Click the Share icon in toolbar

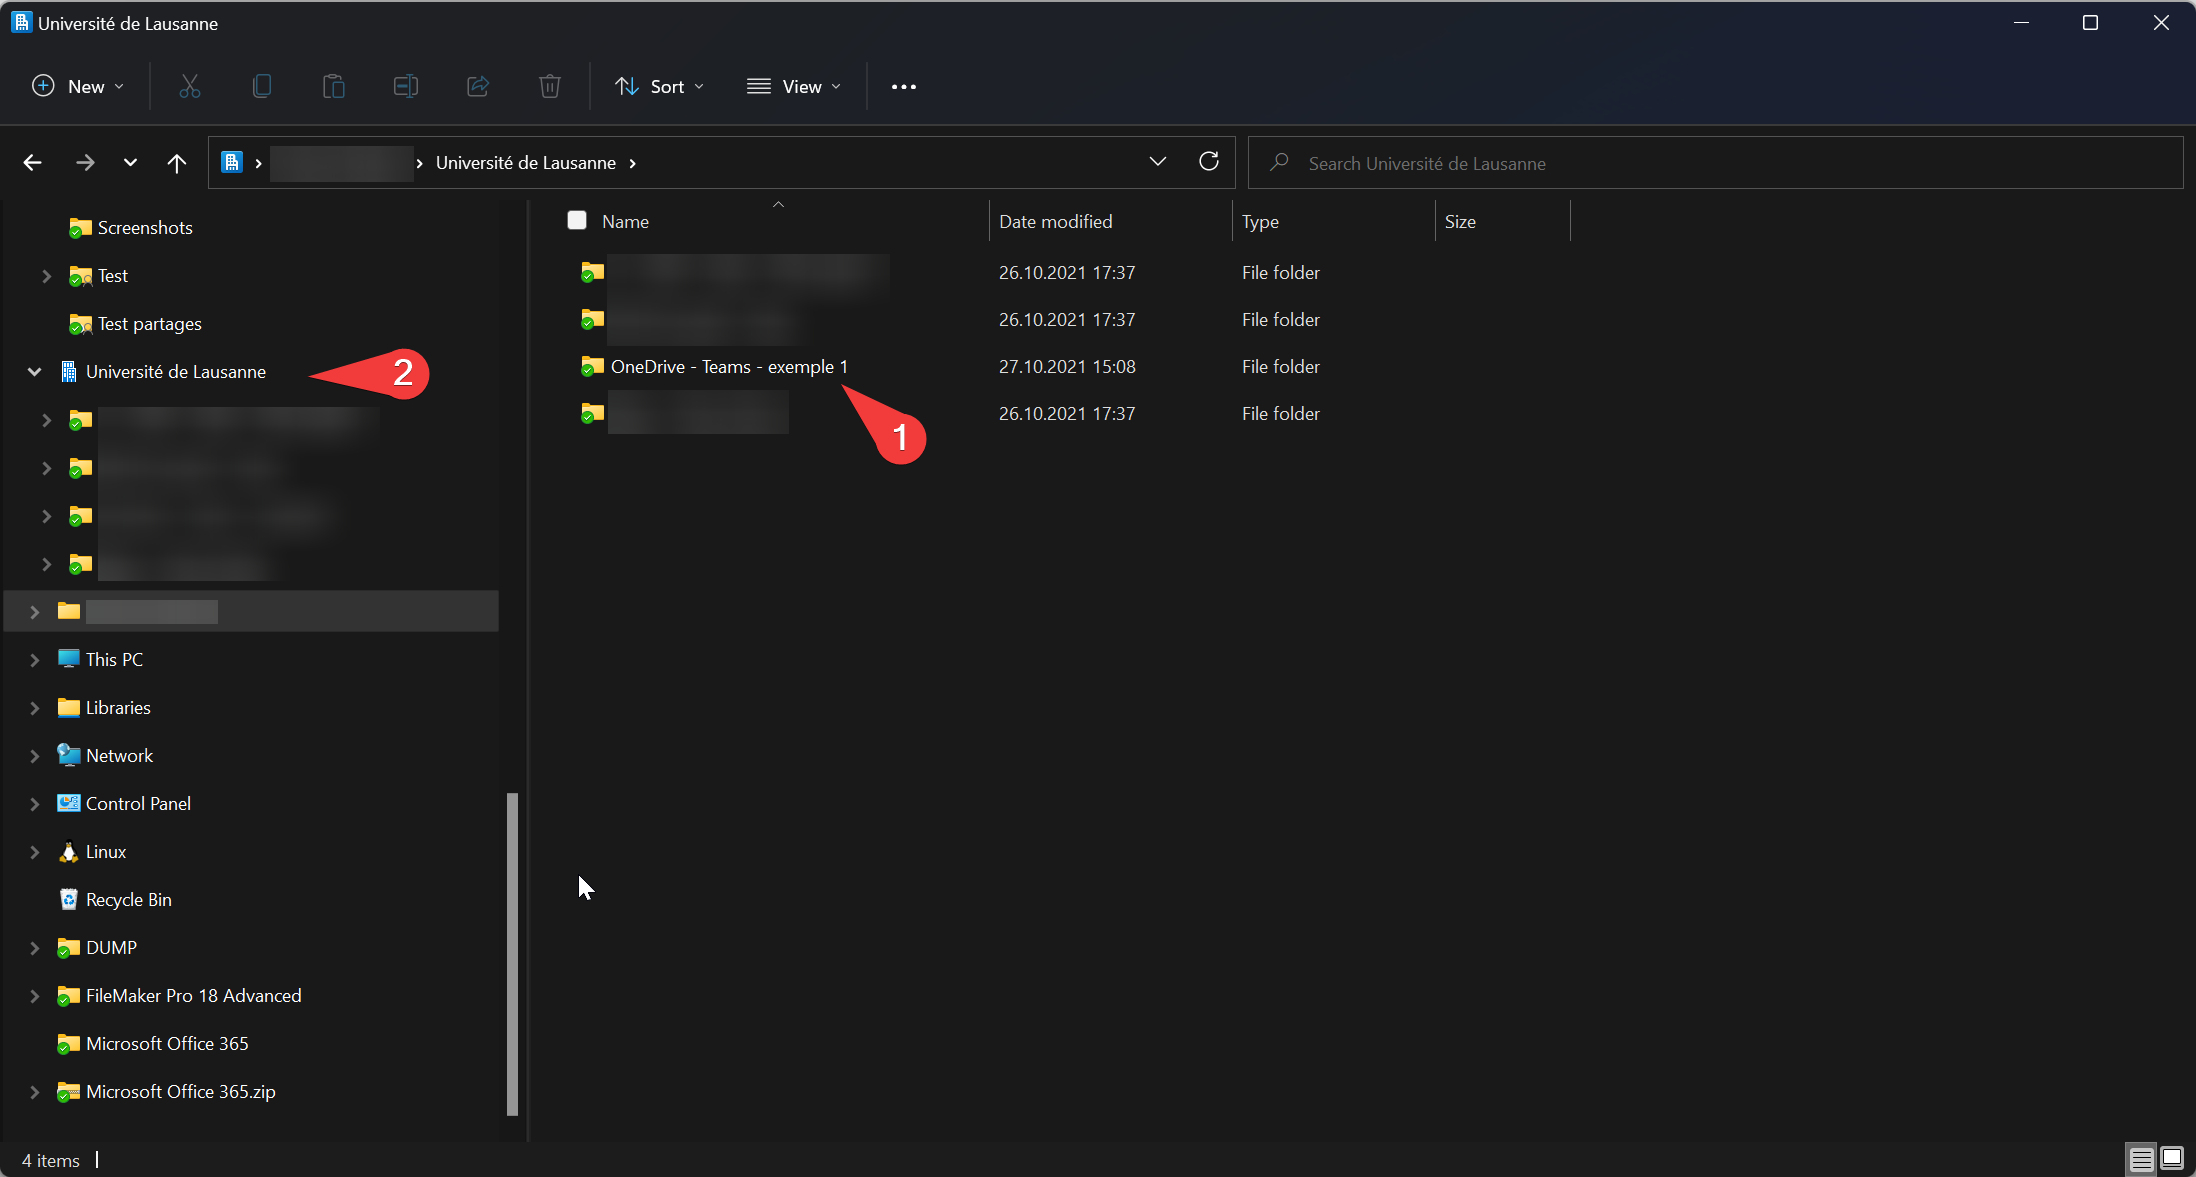coord(478,87)
